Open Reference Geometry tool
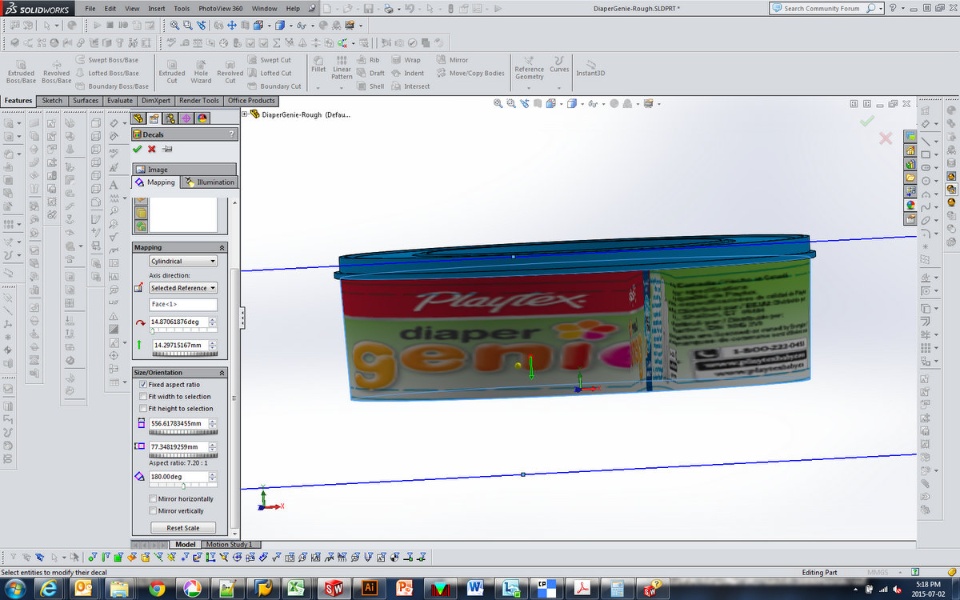This screenshot has height=600, width=960. 529,68
